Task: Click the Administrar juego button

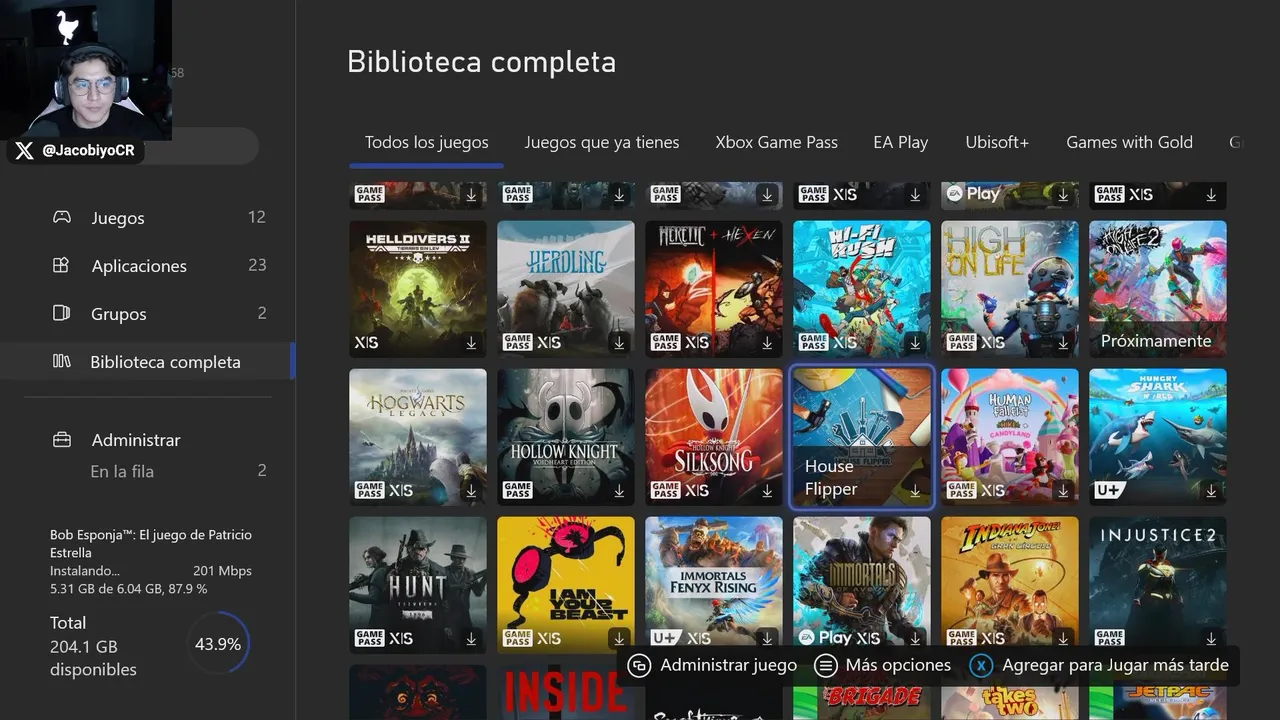Action: tap(712, 665)
